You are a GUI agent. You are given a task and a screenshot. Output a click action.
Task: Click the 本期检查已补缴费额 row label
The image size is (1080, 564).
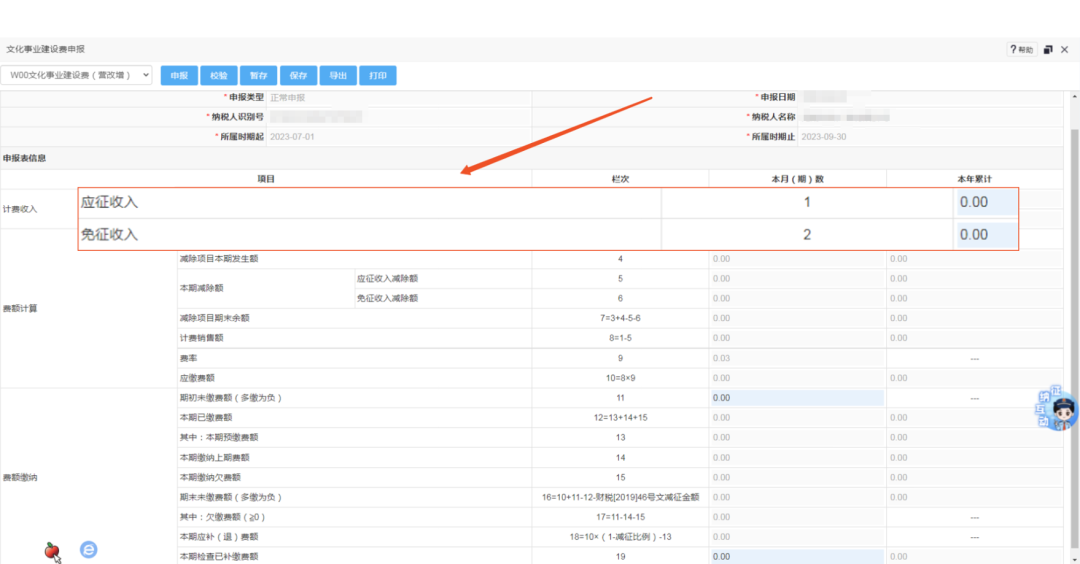coord(219,556)
